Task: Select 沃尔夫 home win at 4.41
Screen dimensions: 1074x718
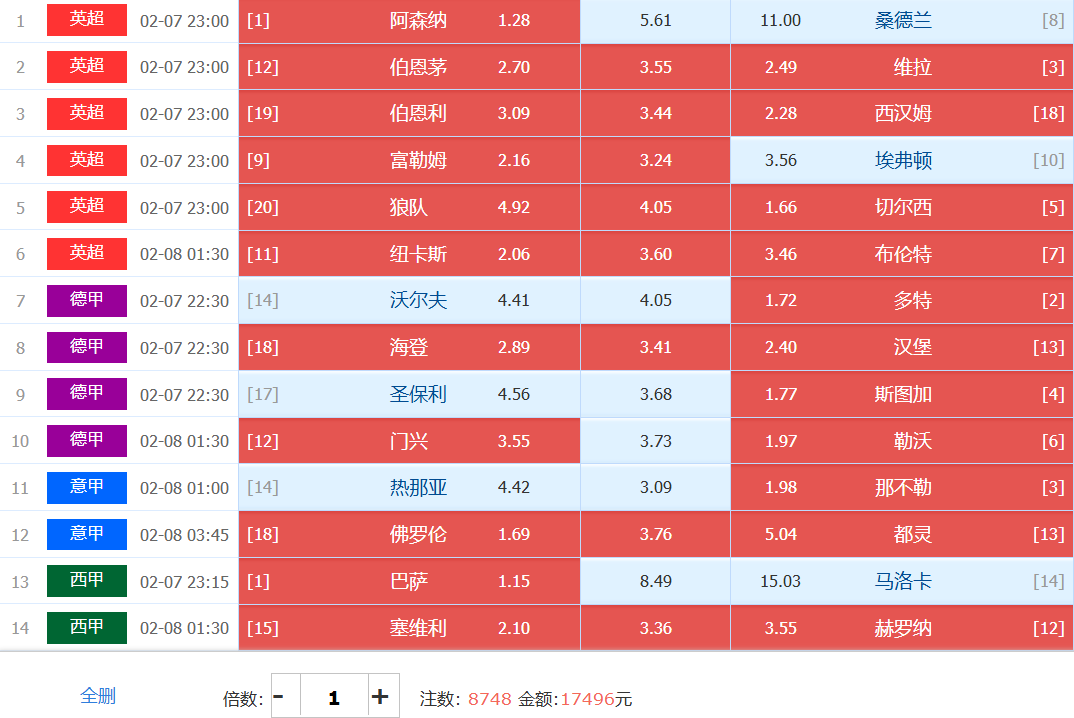Action: 408,301
